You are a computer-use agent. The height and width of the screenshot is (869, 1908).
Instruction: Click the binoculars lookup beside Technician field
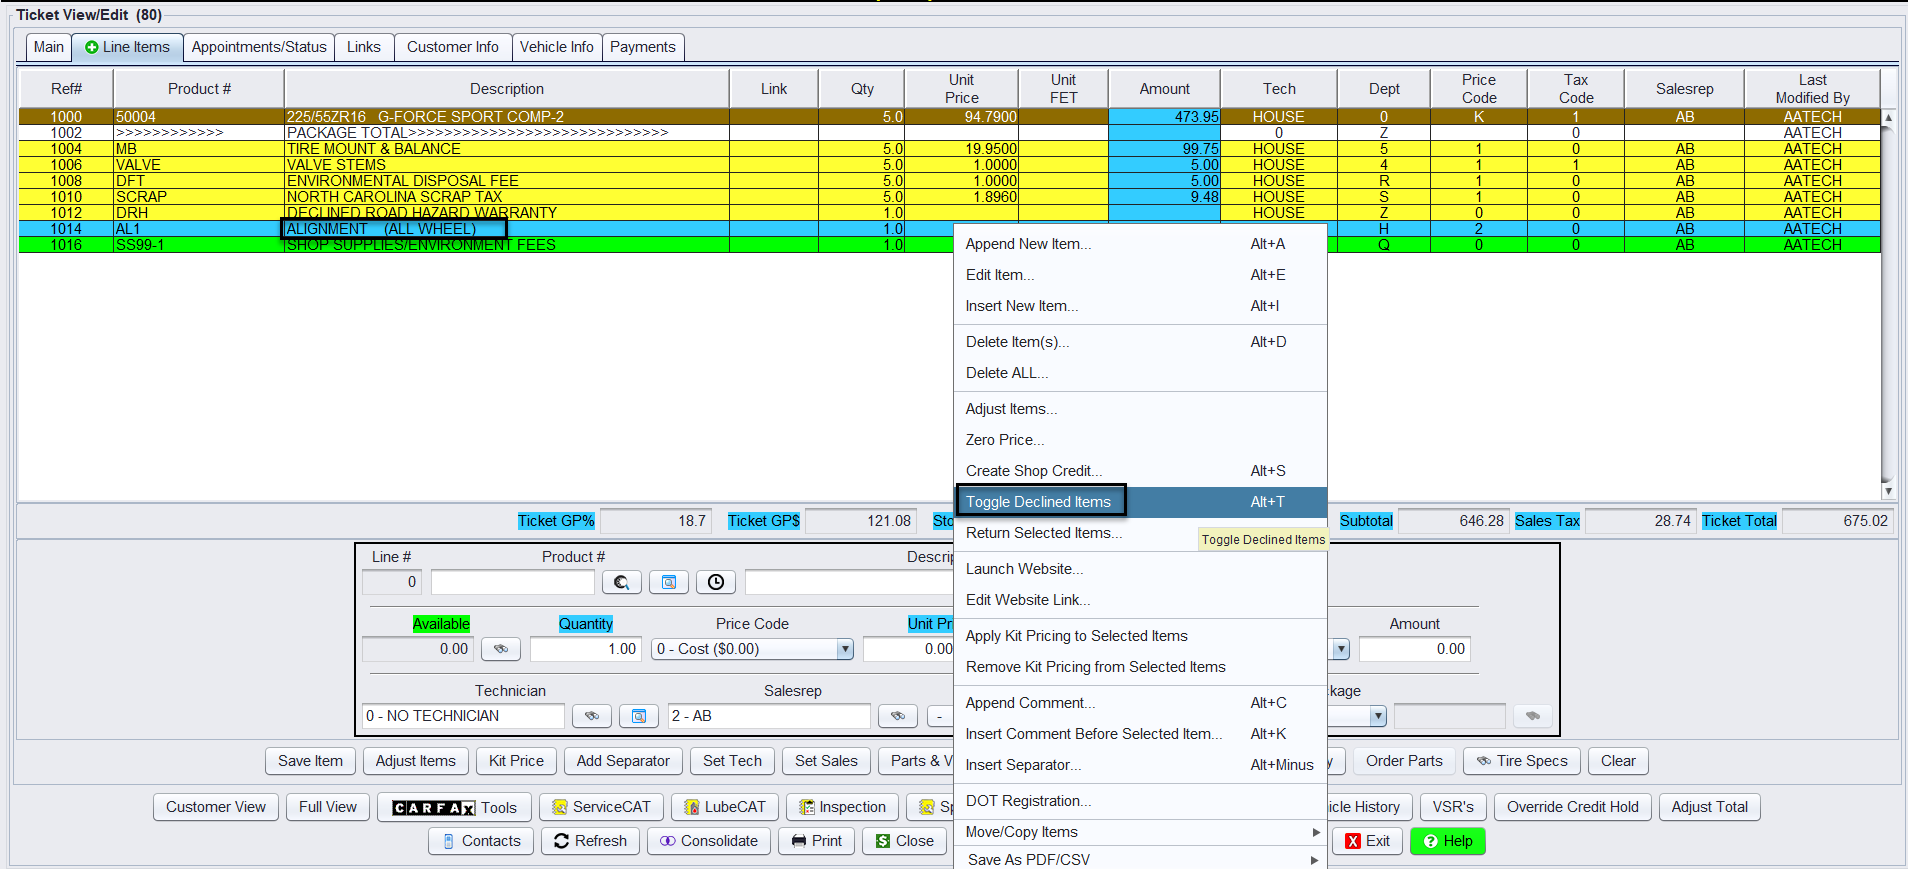click(x=591, y=716)
